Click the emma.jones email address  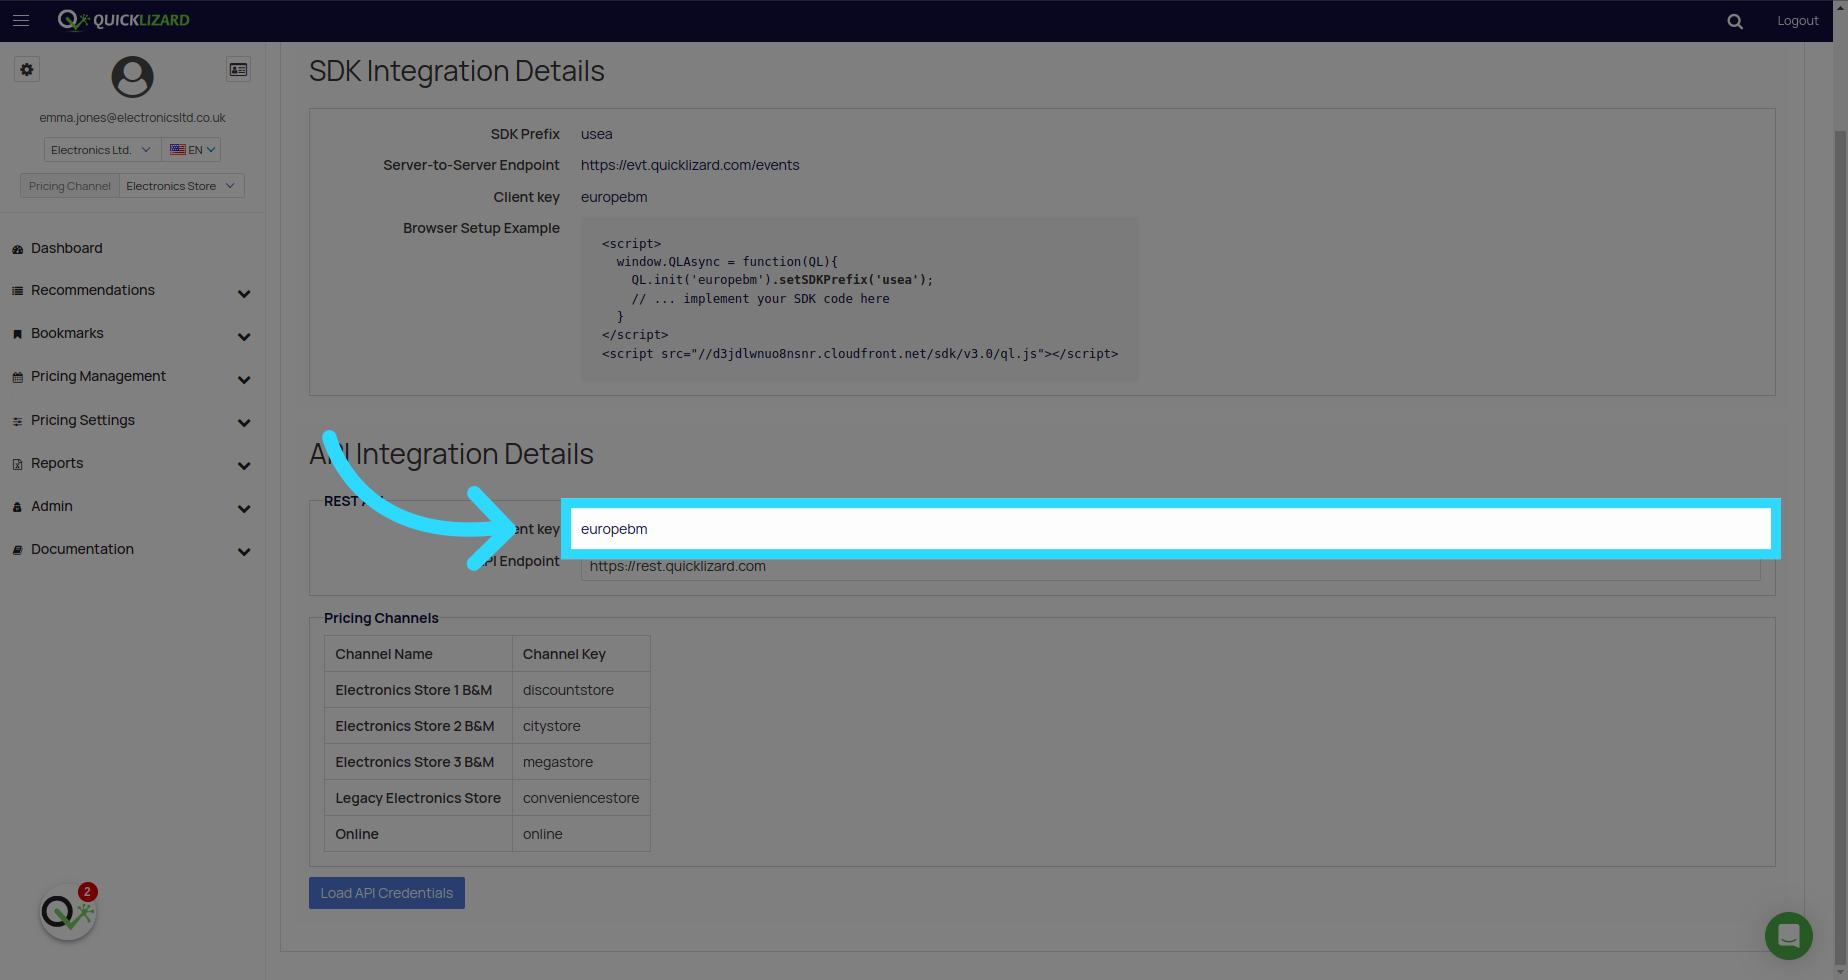pyautogui.click(x=133, y=118)
